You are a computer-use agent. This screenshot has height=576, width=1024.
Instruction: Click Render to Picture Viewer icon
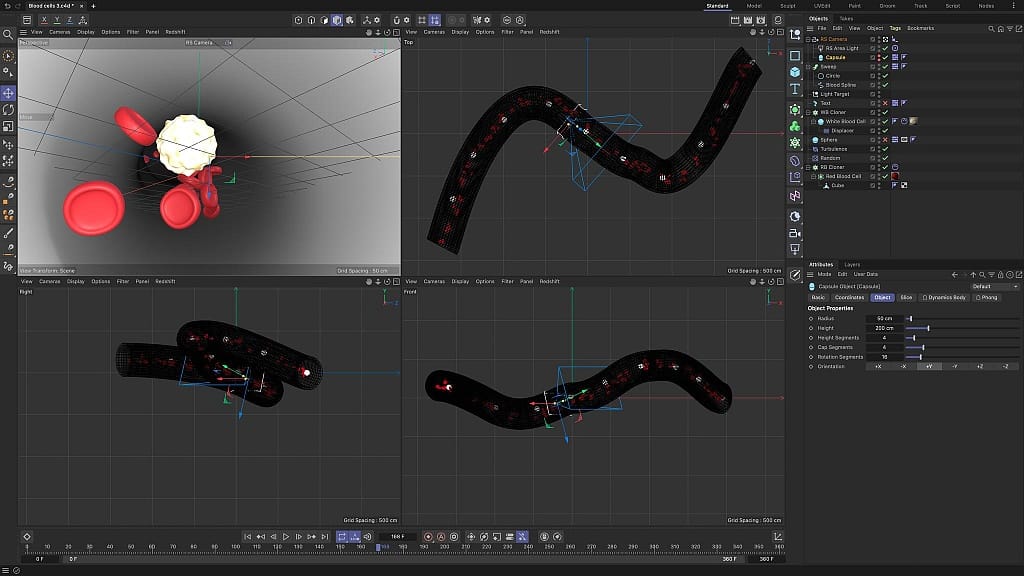click(748, 20)
